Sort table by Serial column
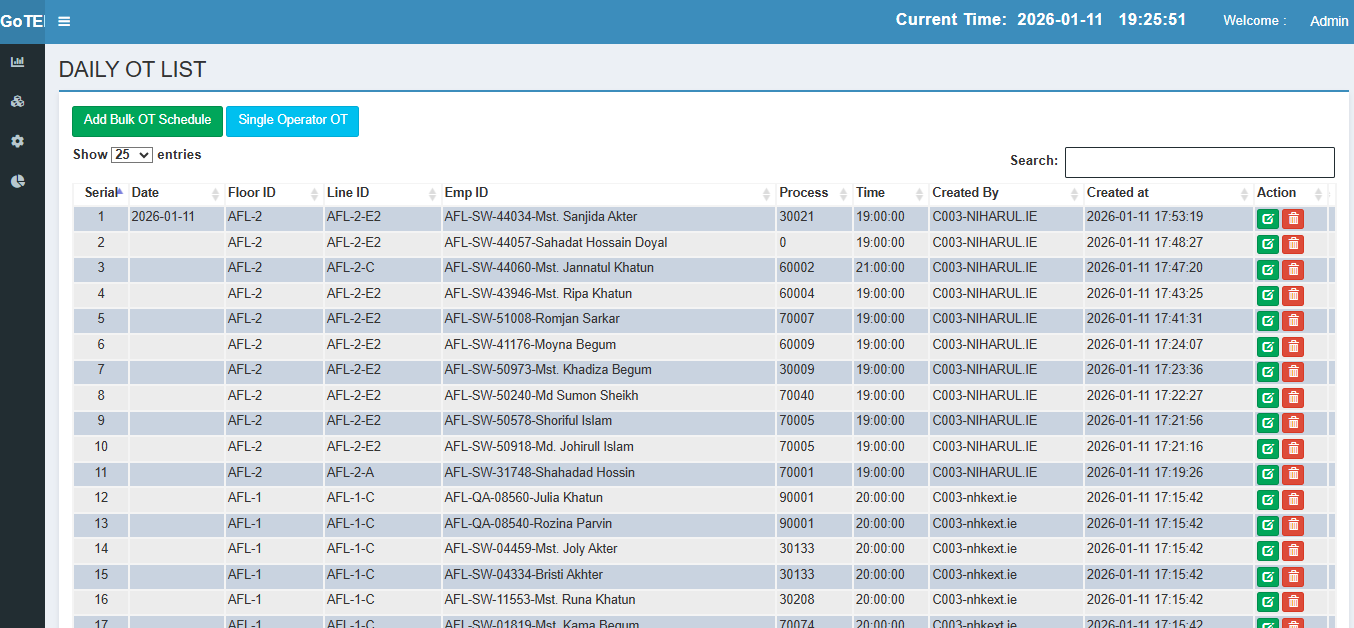 [101, 193]
